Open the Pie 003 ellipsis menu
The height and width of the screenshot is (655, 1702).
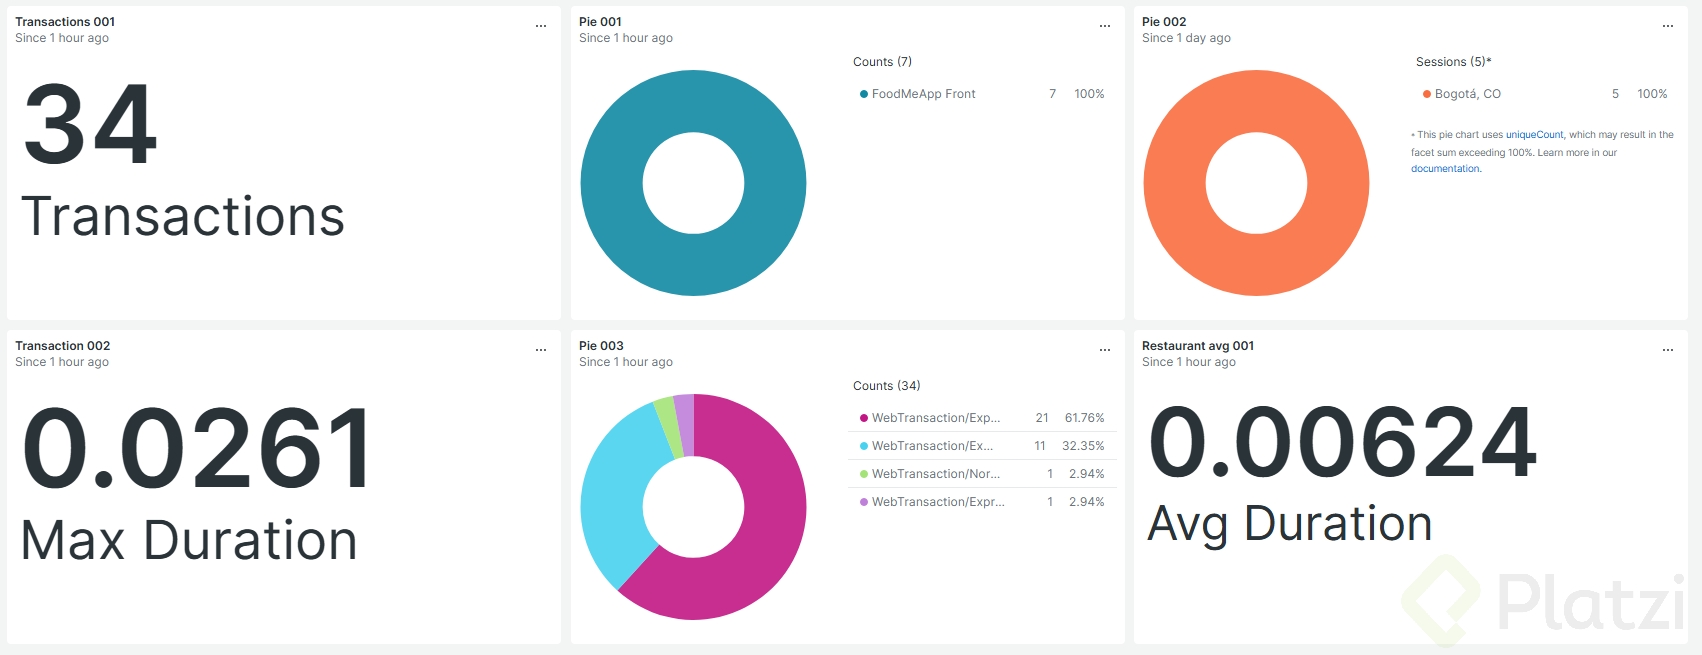pyautogui.click(x=1105, y=350)
